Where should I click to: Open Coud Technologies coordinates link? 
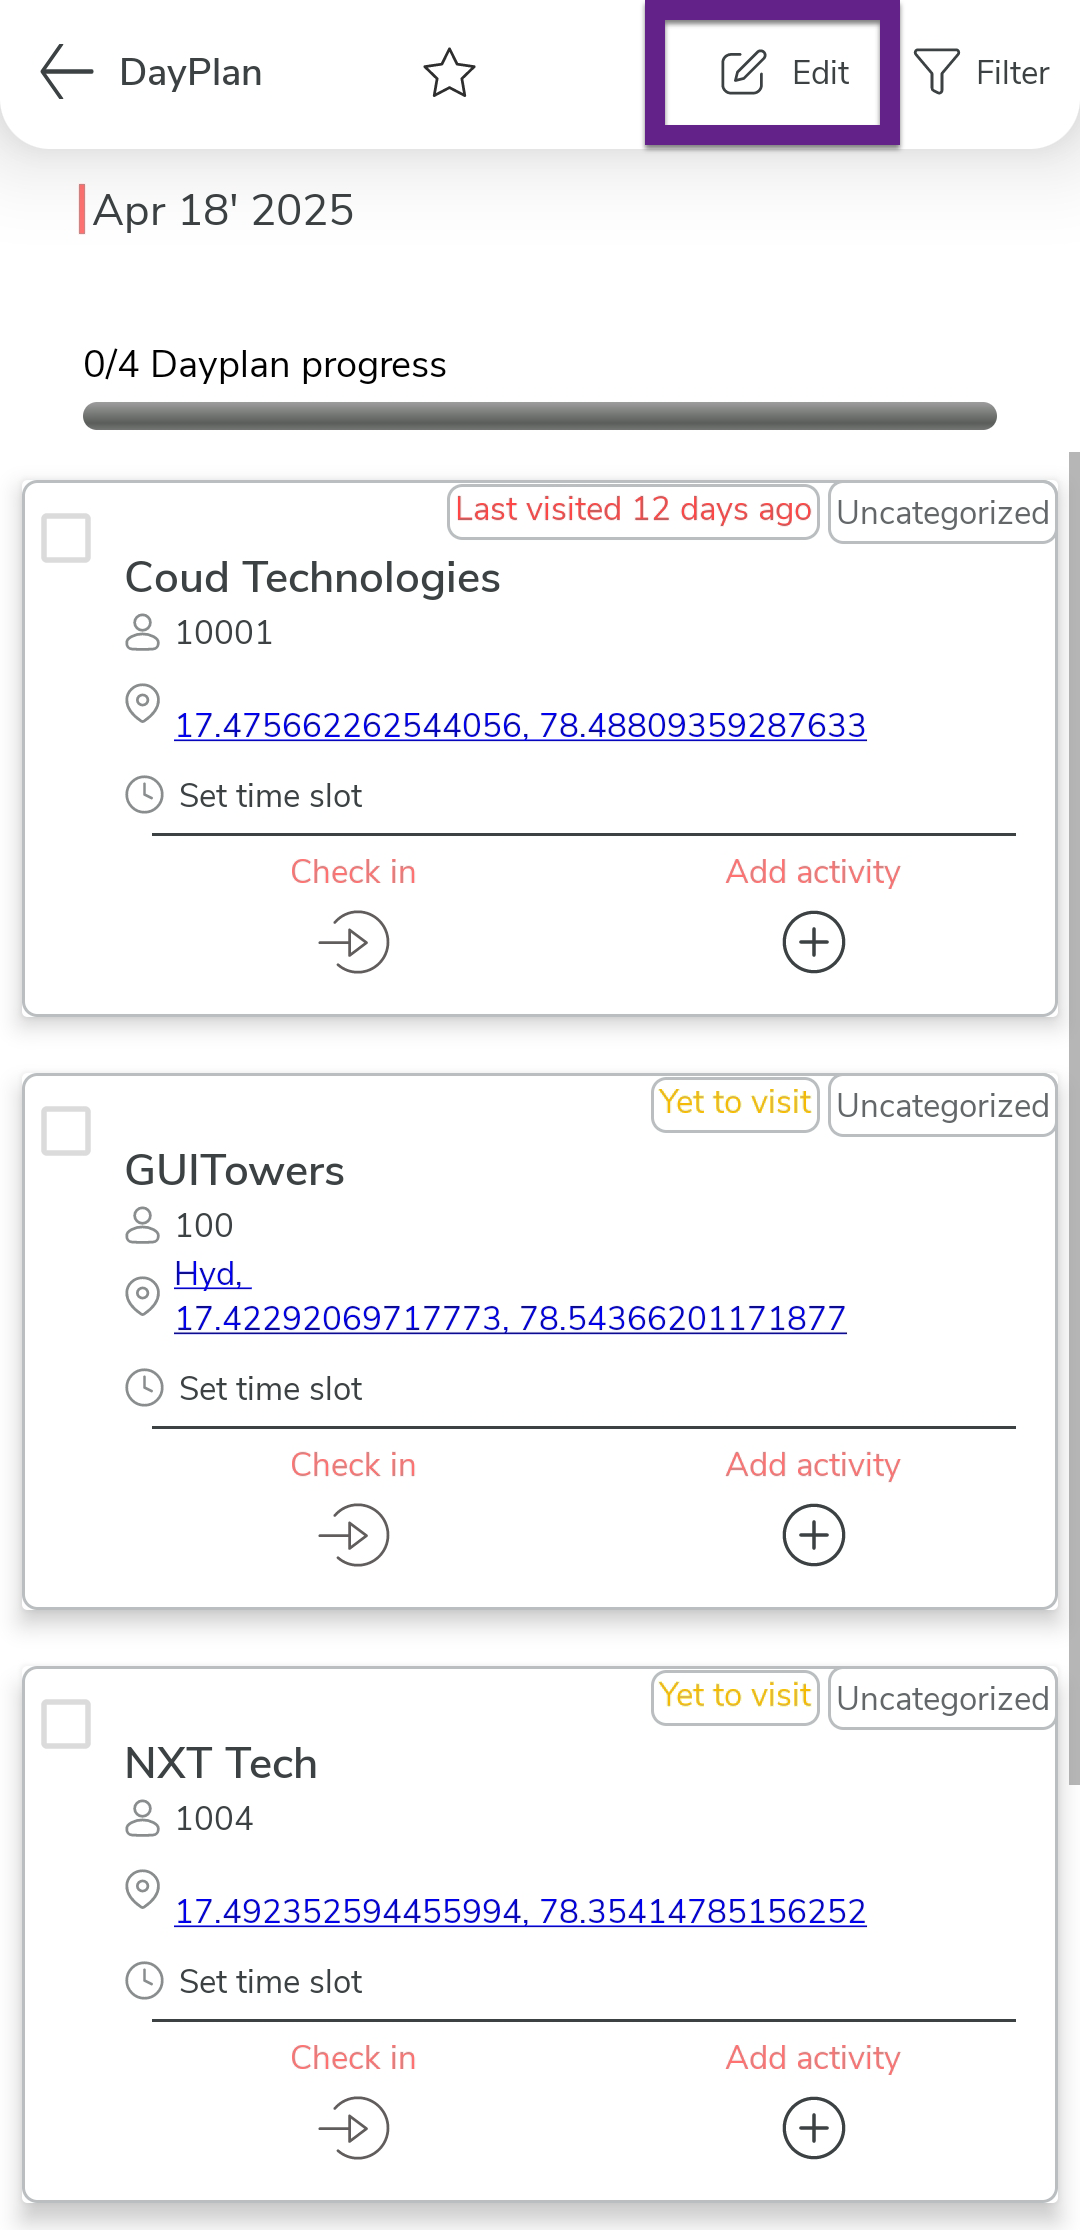520,725
